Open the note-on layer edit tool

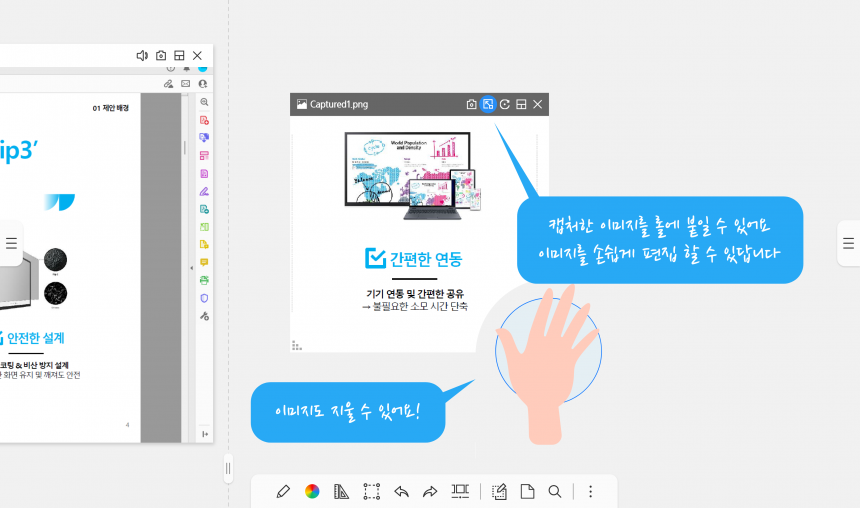499,491
